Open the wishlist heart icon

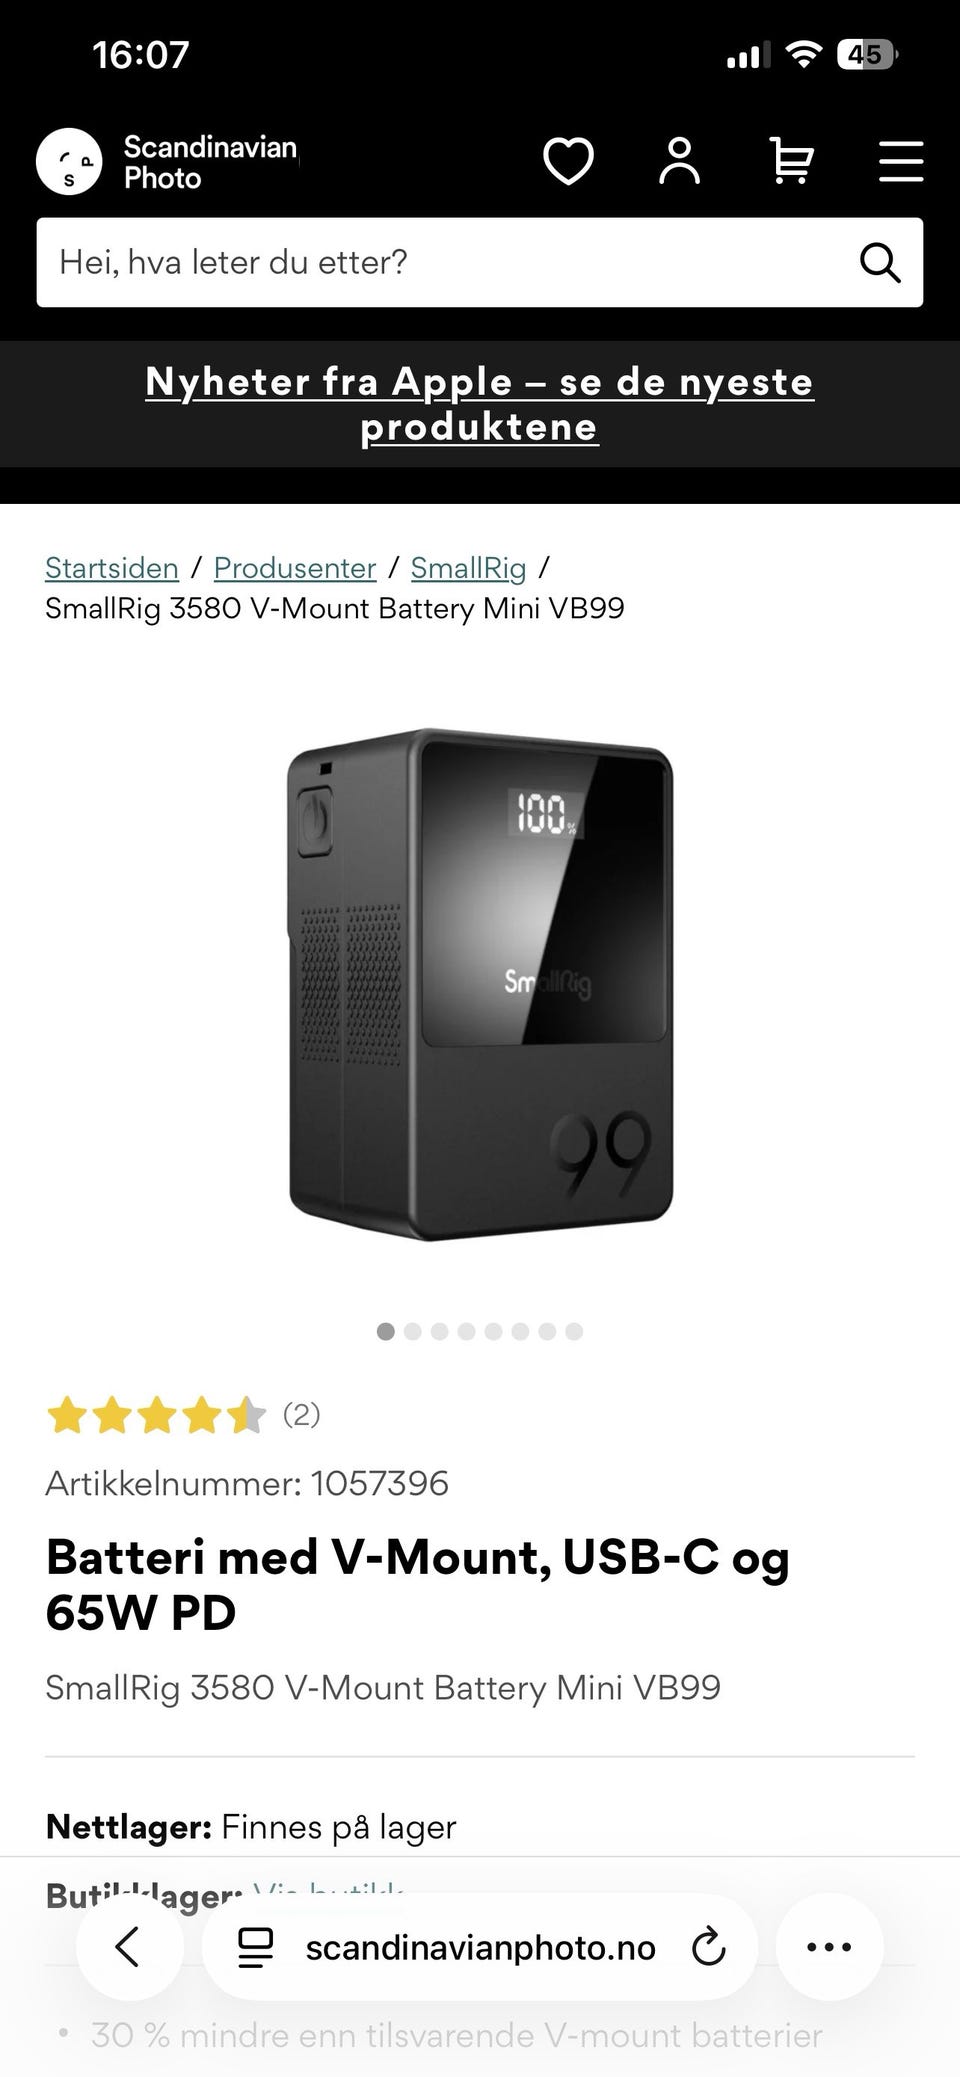click(x=568, y=162)
